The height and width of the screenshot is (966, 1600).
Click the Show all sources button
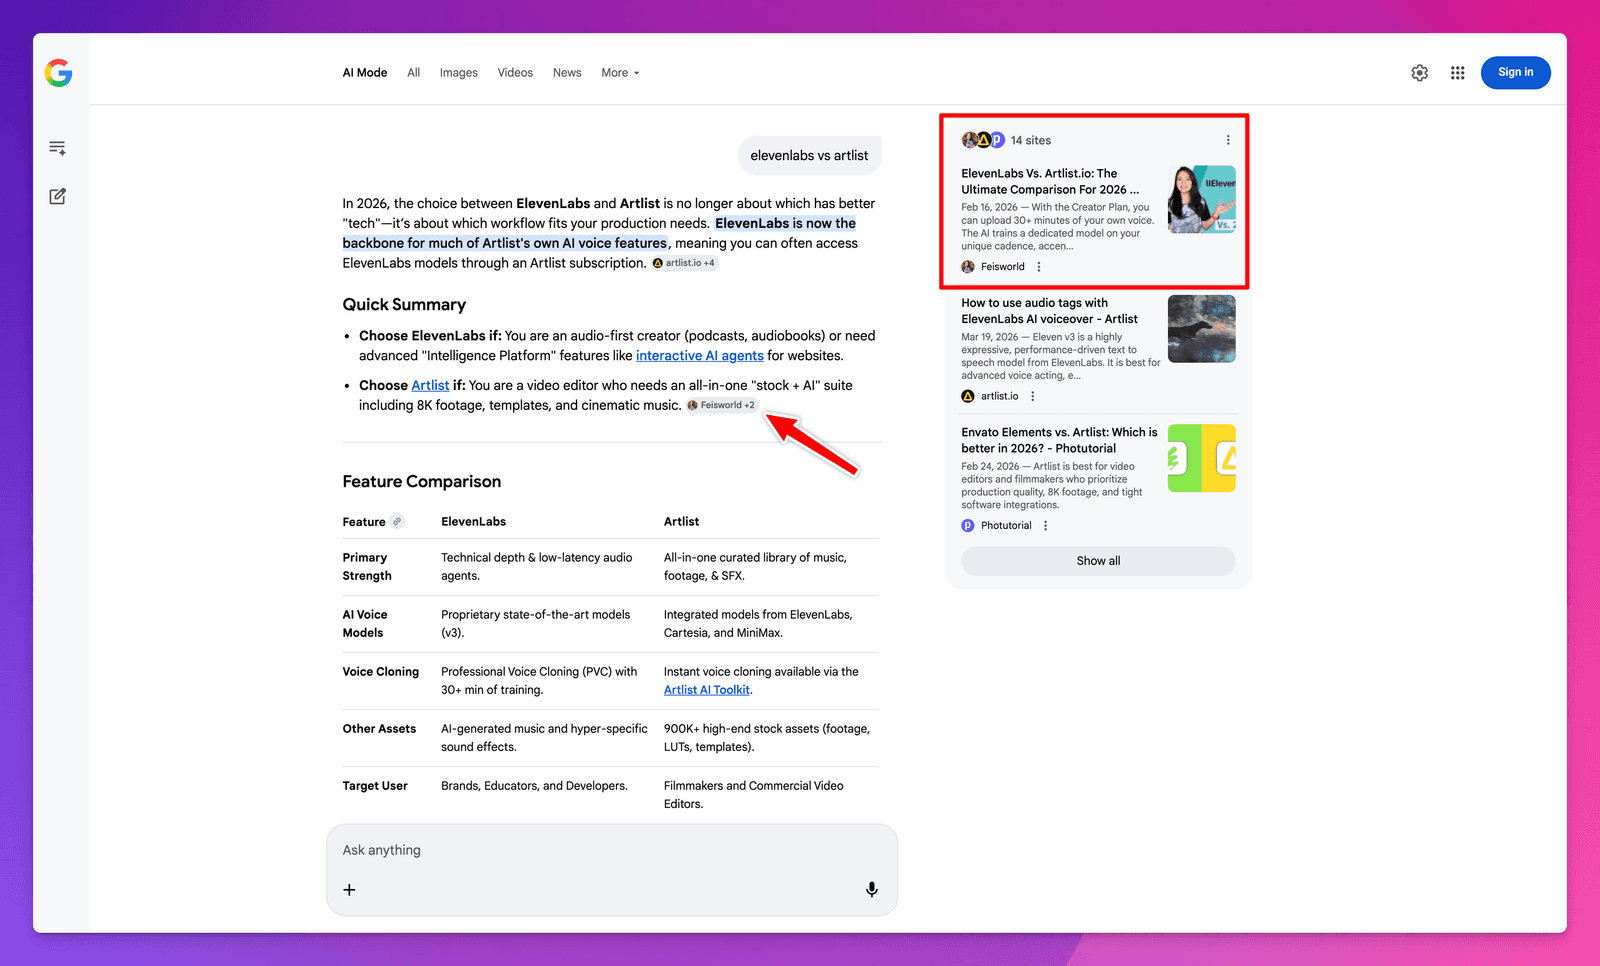[x=1098, y=561]
